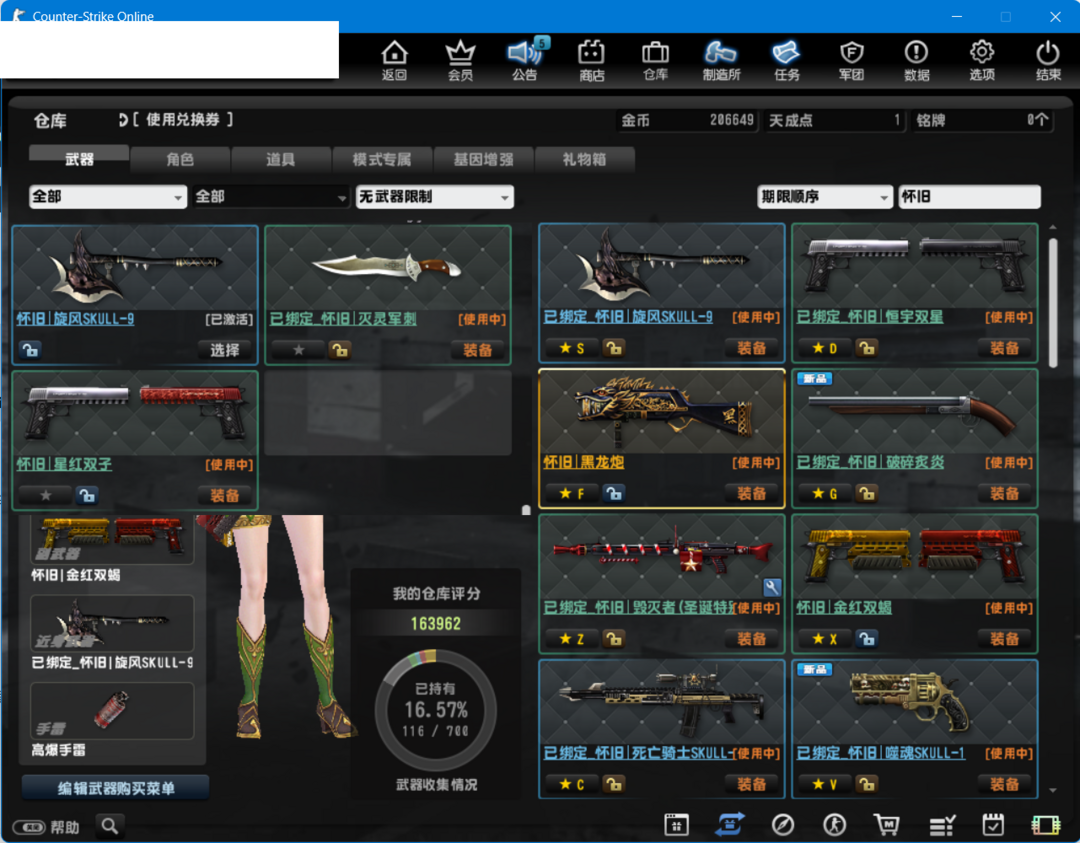
Task: Toggle the lock icon on 黑龙炮 card
Action: [x=614, y=493]
